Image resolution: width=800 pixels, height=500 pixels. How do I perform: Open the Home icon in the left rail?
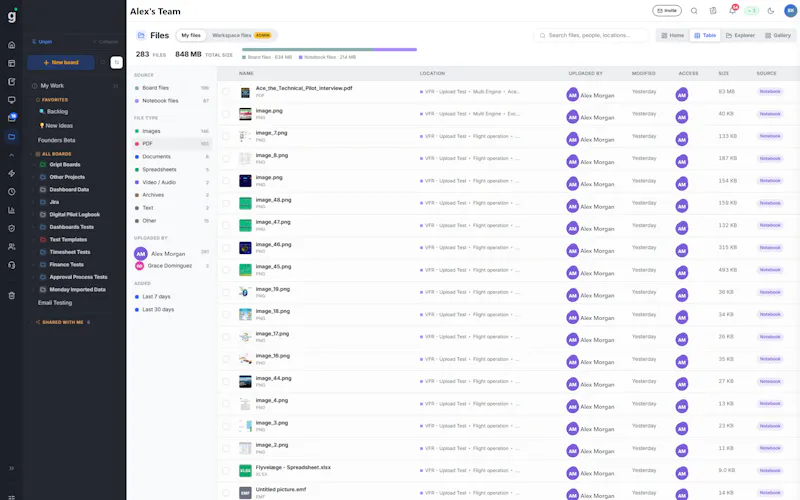11,45
